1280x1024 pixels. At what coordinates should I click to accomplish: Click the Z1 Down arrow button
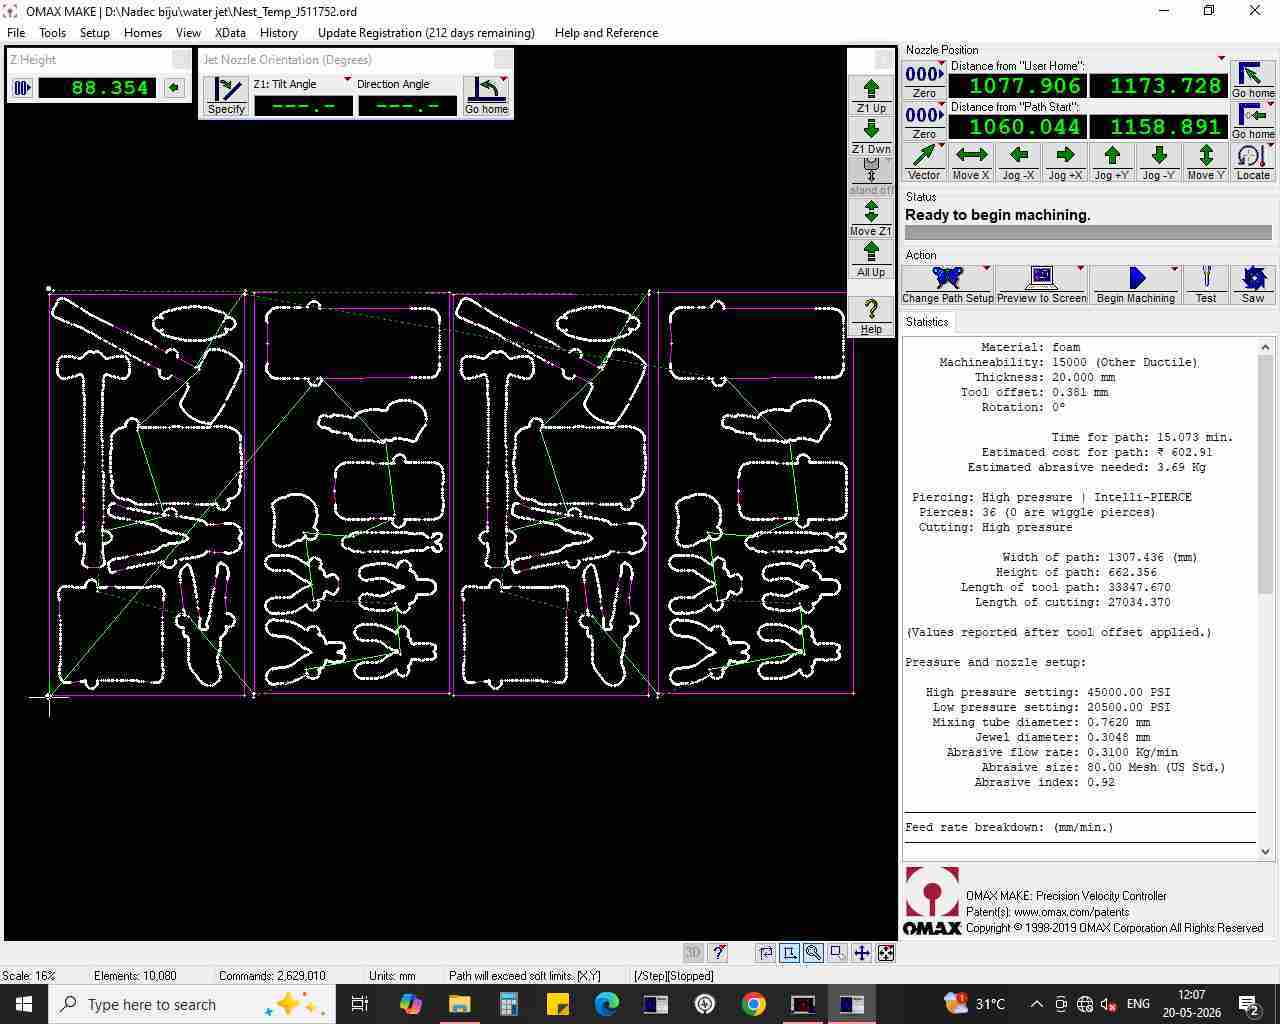click(871, 136)
